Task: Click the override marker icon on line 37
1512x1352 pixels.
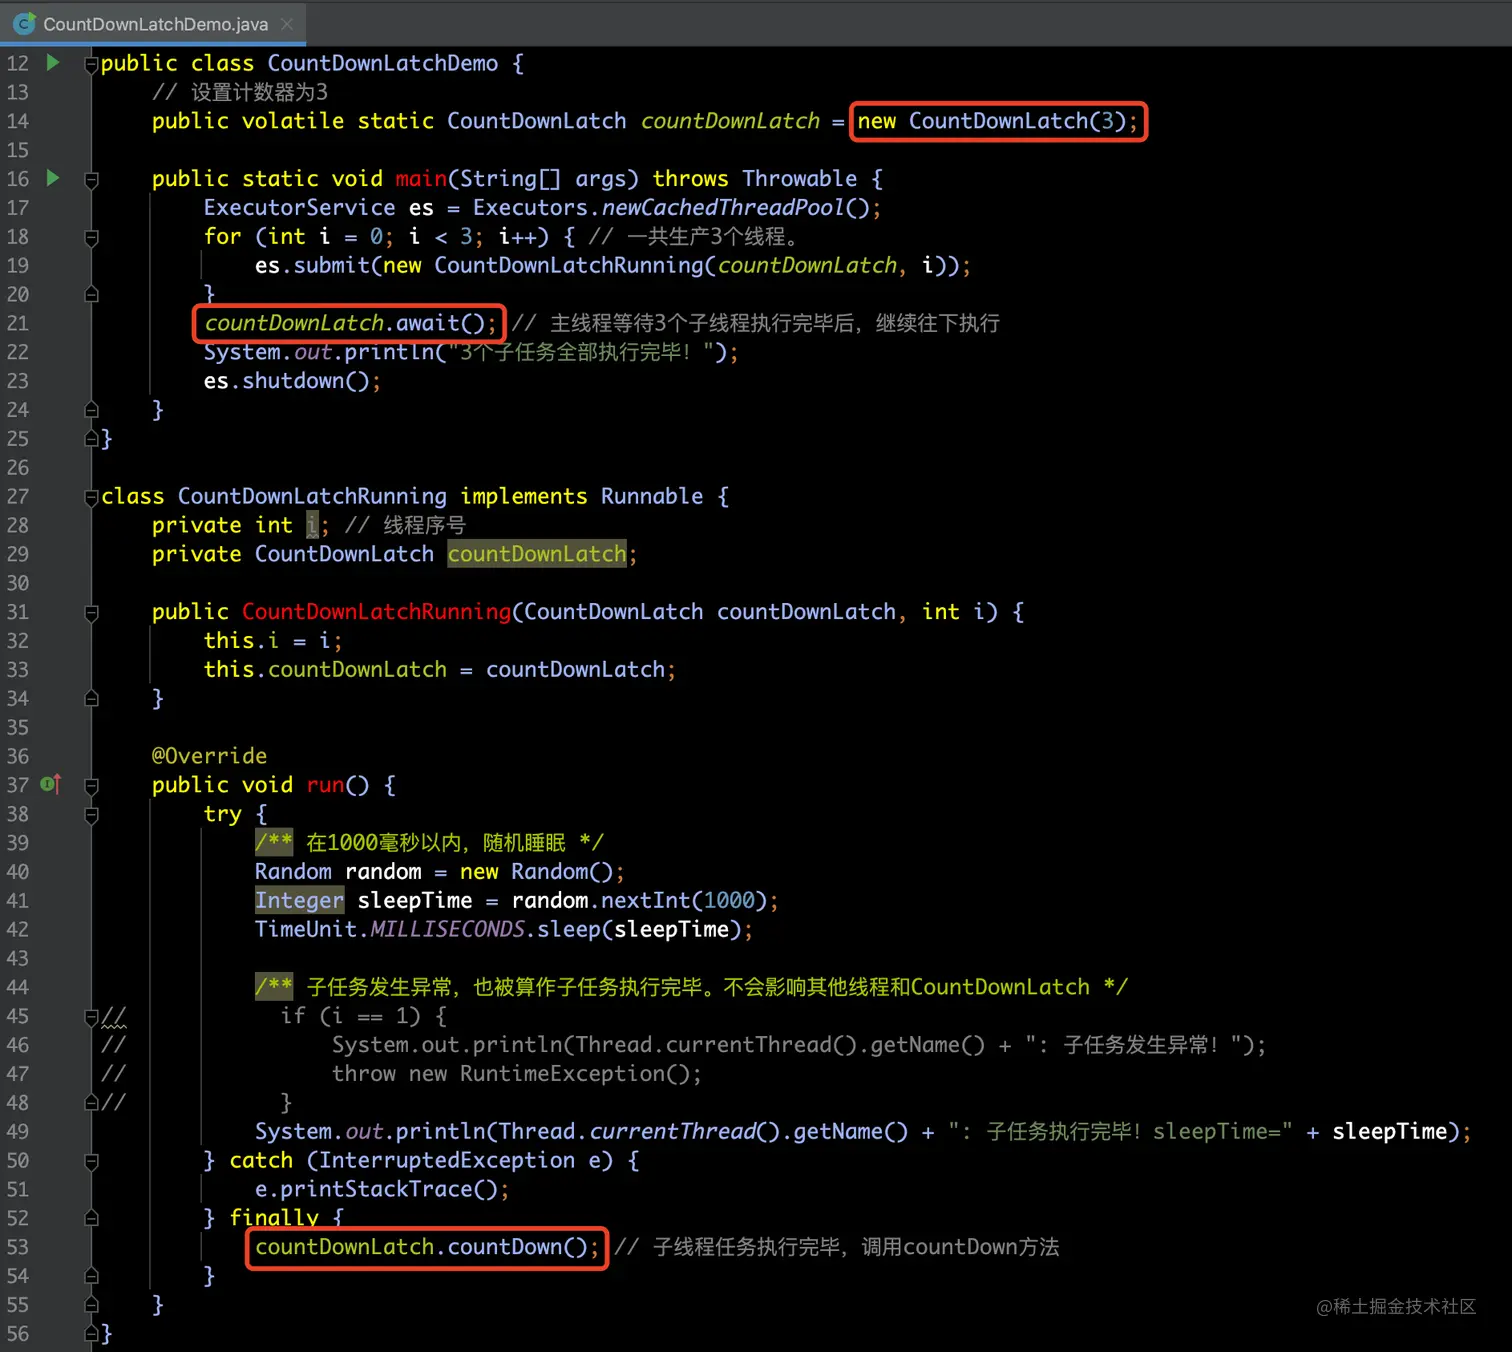Action: (x=51, y=785)
